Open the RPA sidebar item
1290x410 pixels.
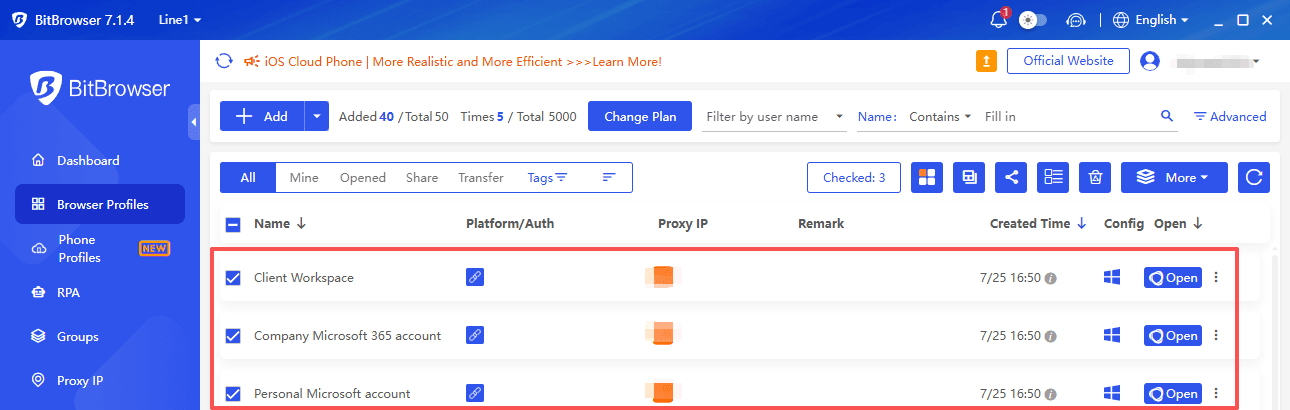click(x=100, y=292)
